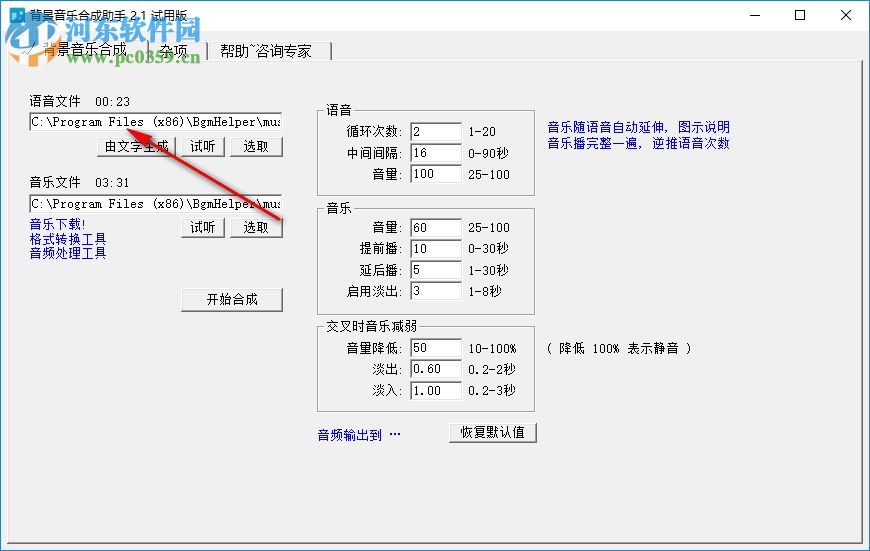Open the 音乐下载! link
Image resolution: width=870 pixels, height=551 pixels.
[x=58, y=224]
